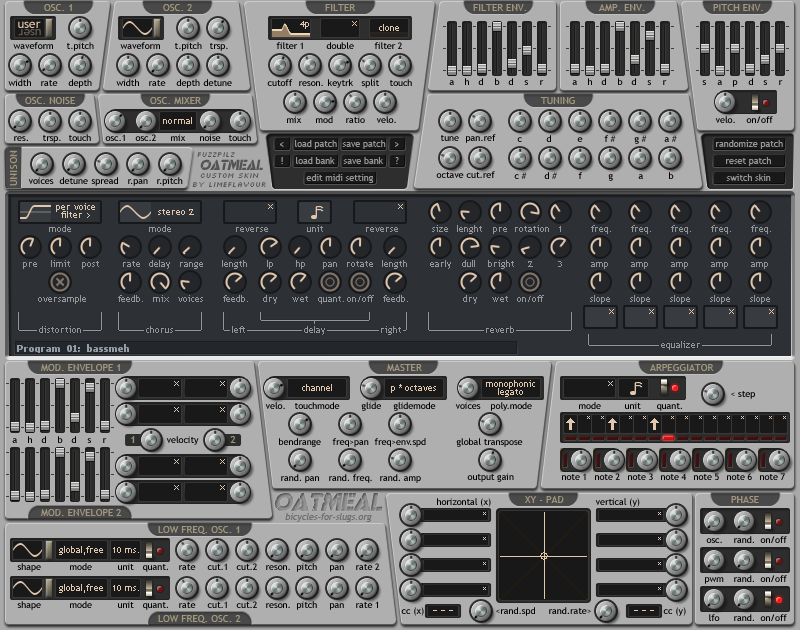800x630 pixels.
Task: Open the arpeggiator mode selector
Action: click(x=589, y=388)
